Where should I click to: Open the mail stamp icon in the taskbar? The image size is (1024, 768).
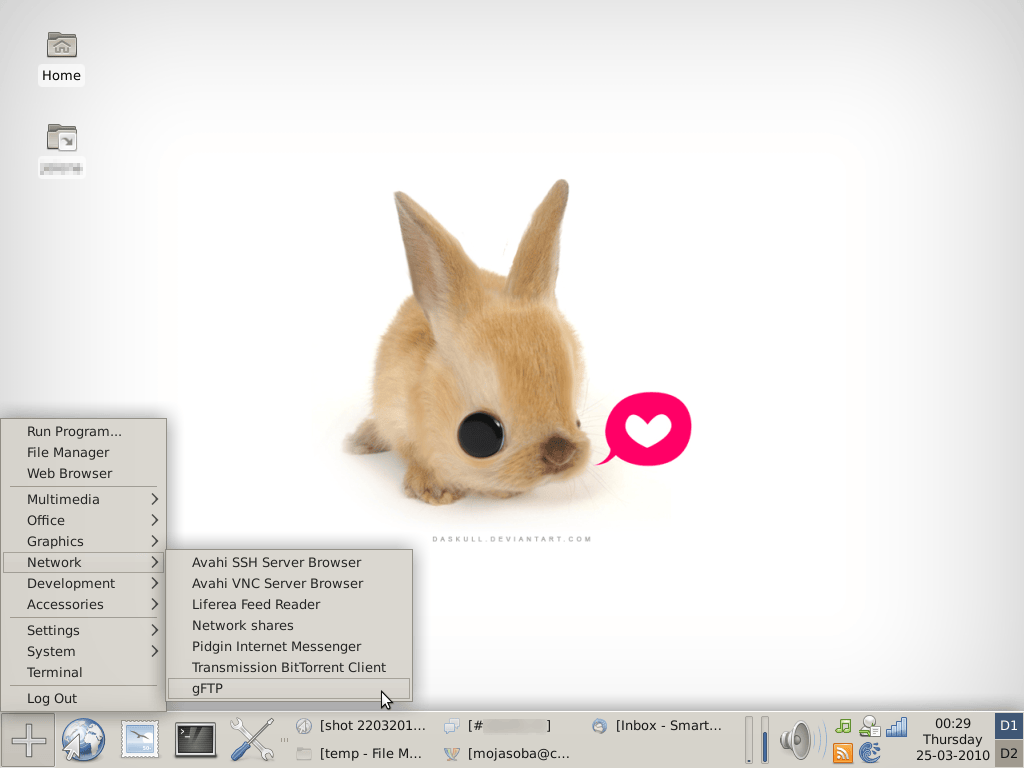(139, 740)
